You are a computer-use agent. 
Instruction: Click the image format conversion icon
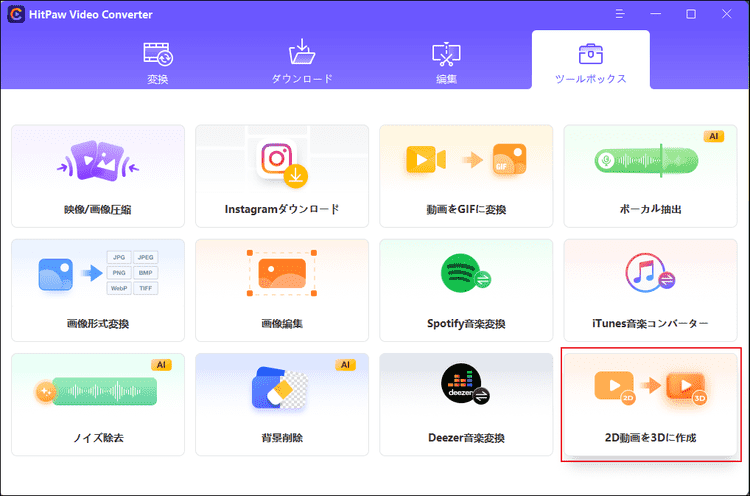point(98,273)
